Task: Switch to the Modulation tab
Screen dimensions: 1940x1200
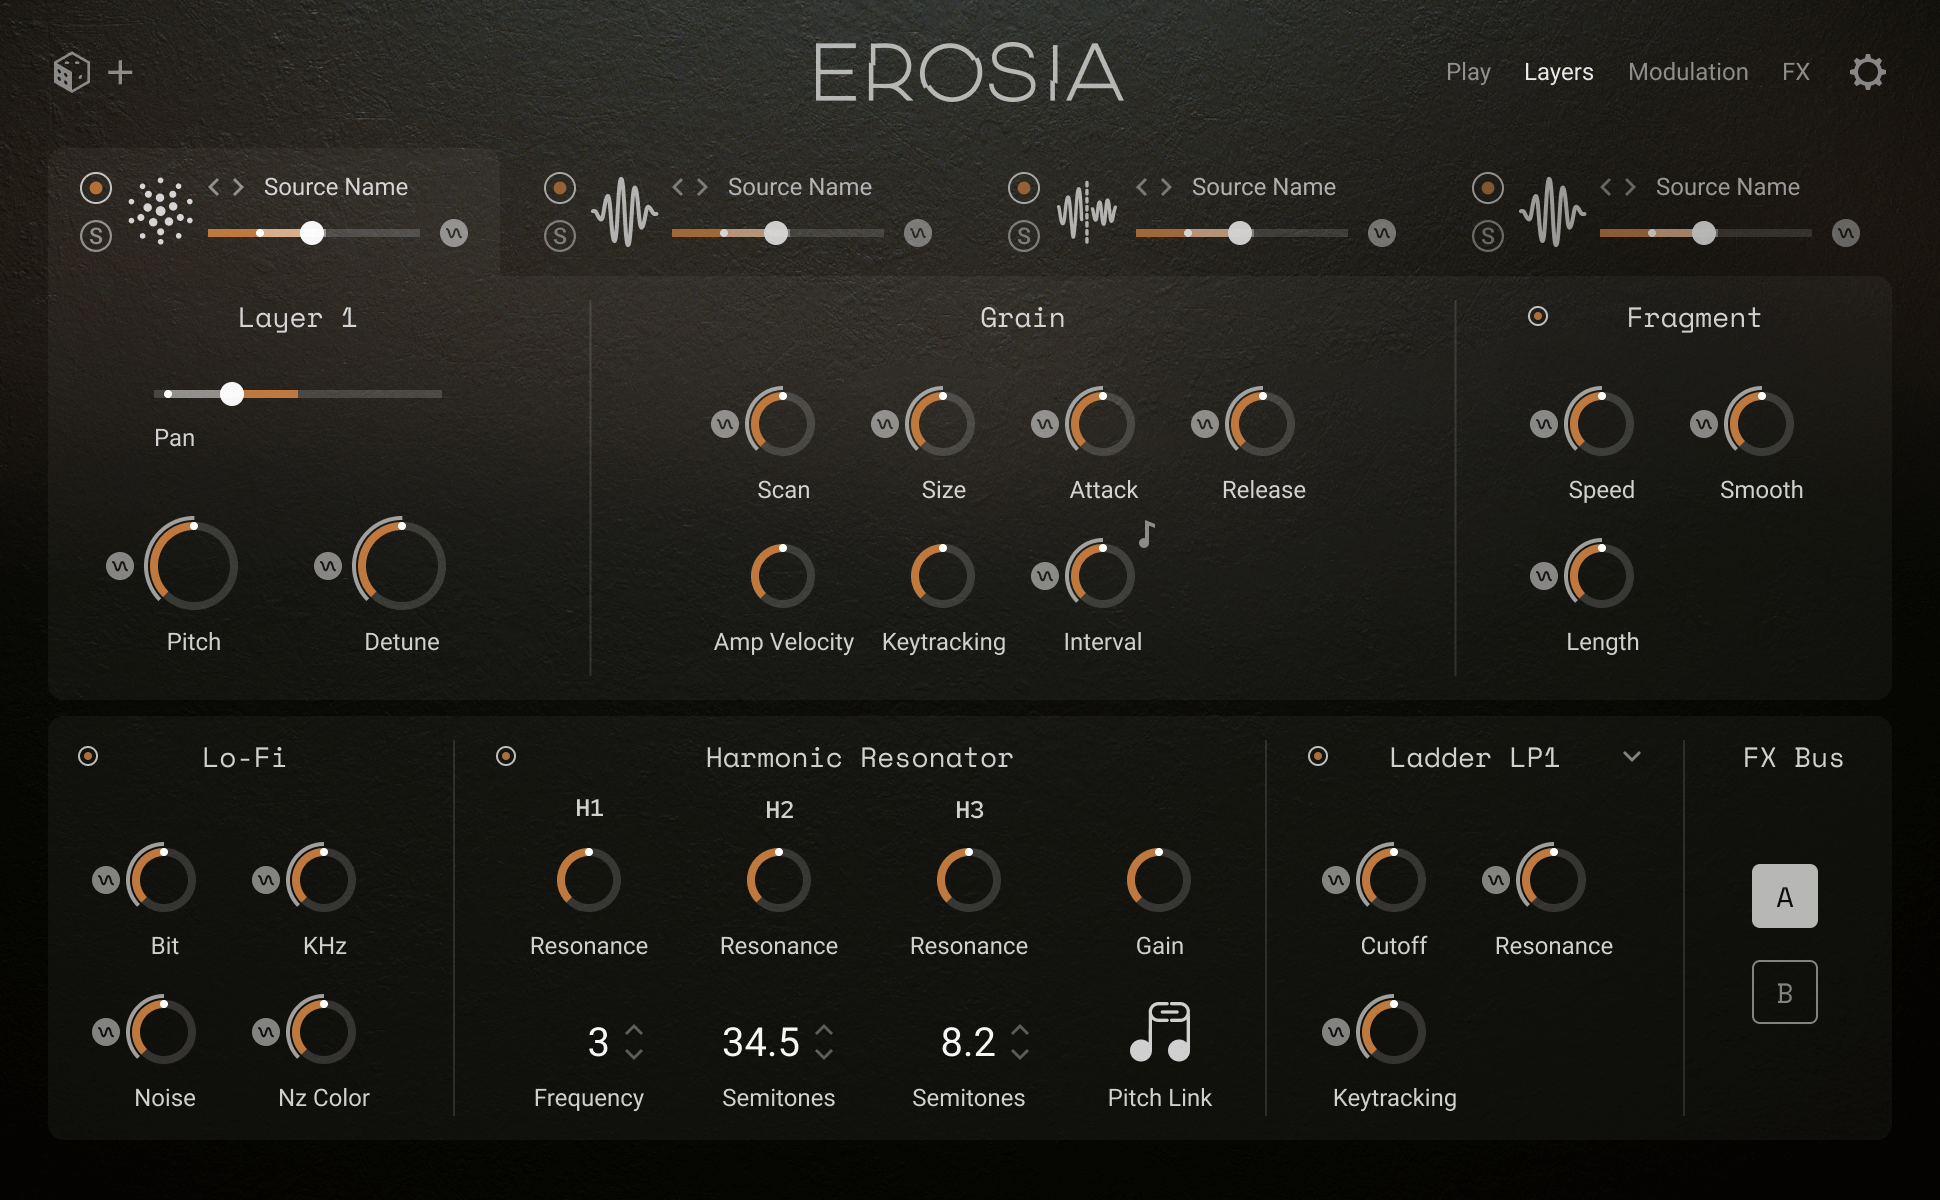Action: [x=1688, y=72]
